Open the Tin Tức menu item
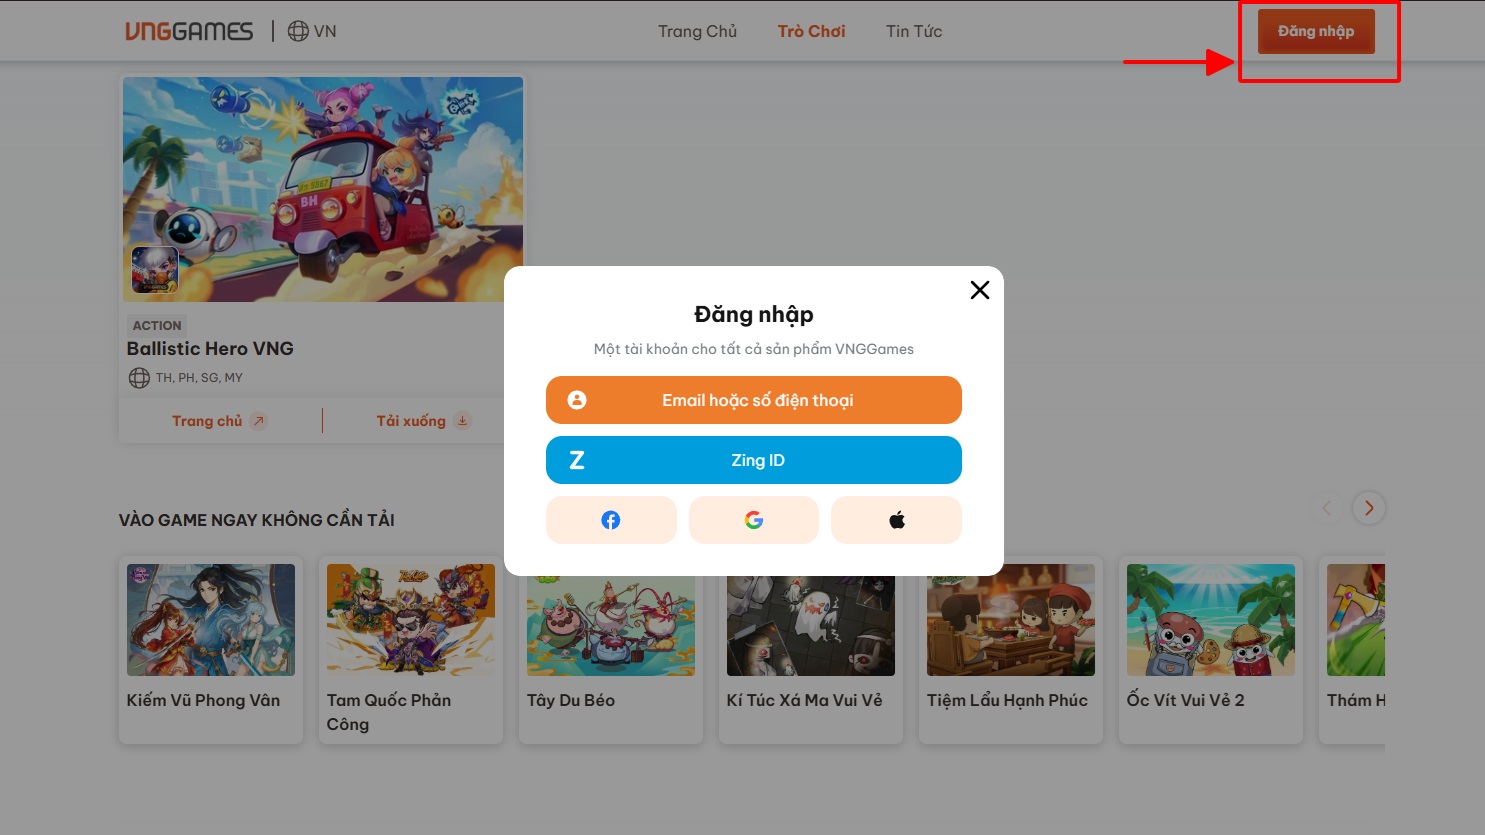Image resolution: width=1485 pixels, height=835 pixels. tap(914, 31)
